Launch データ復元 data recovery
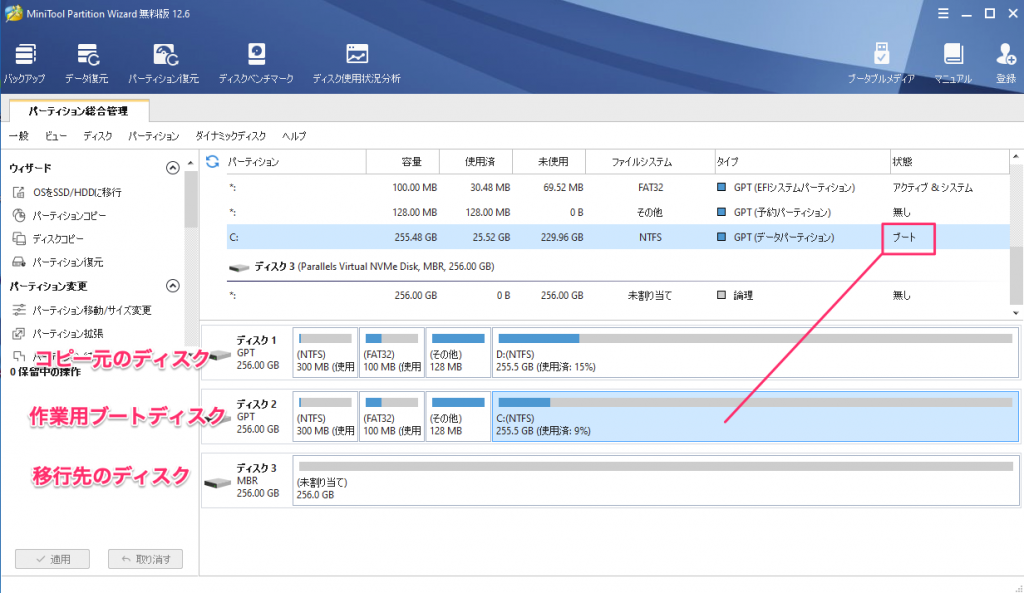Viewport: 1024px width, 593px height. click(x=87, y=63)
